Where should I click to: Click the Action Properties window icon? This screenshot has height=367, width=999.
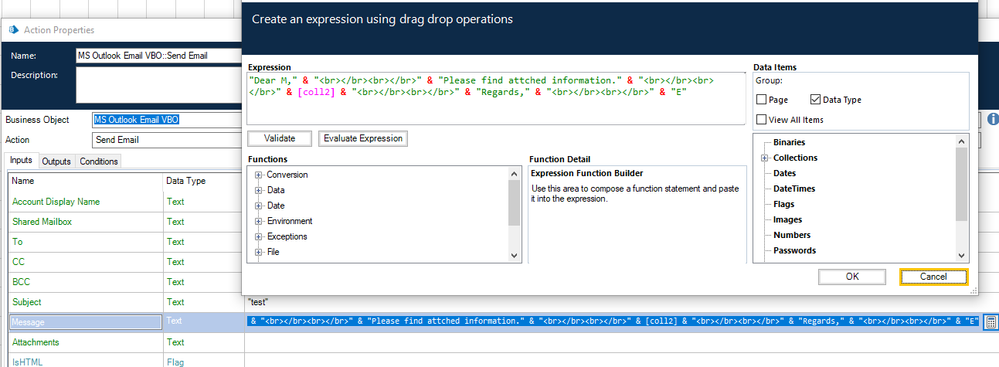pos(13,30)
